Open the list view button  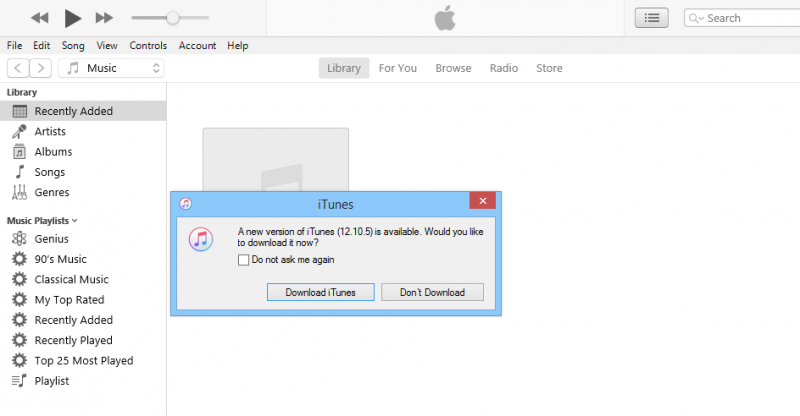[652, 18]
